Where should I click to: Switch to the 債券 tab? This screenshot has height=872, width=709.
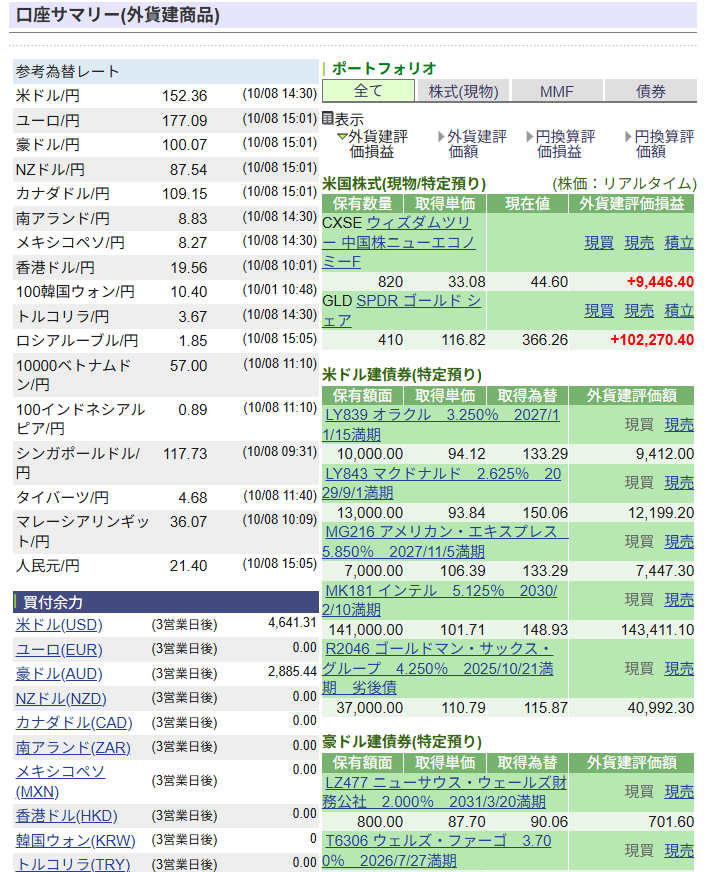pyautogui.click(x=650, y=91)
